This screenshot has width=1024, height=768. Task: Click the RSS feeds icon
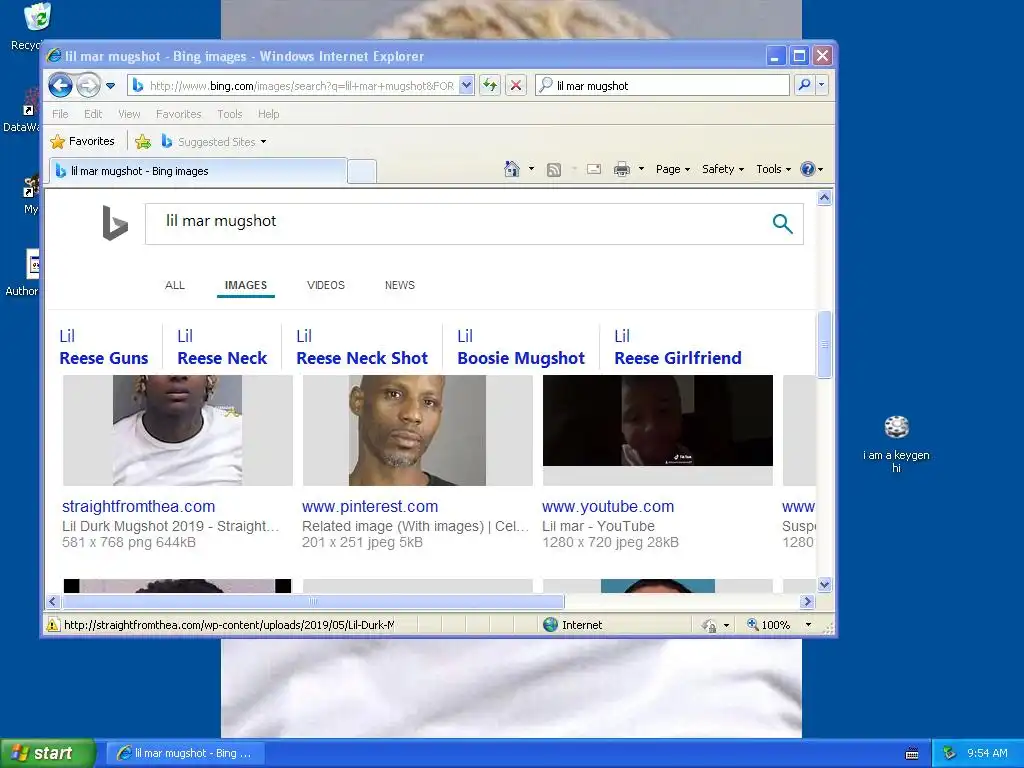pyautogui.click(x=554, y=170)
